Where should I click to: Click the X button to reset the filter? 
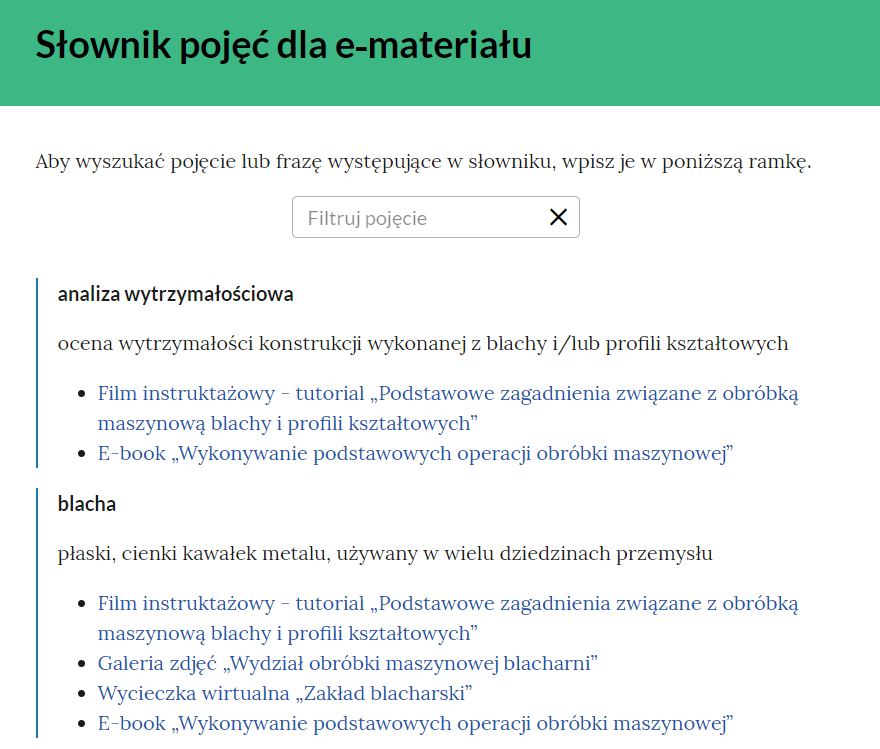[558, 216]
